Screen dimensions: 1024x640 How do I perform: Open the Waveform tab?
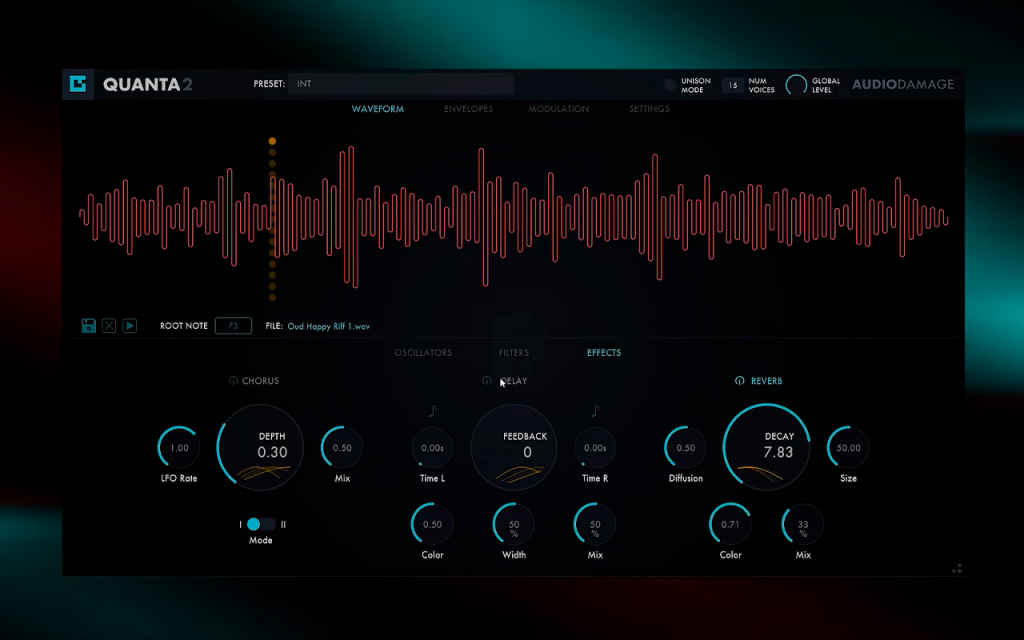tap(377, 109)
